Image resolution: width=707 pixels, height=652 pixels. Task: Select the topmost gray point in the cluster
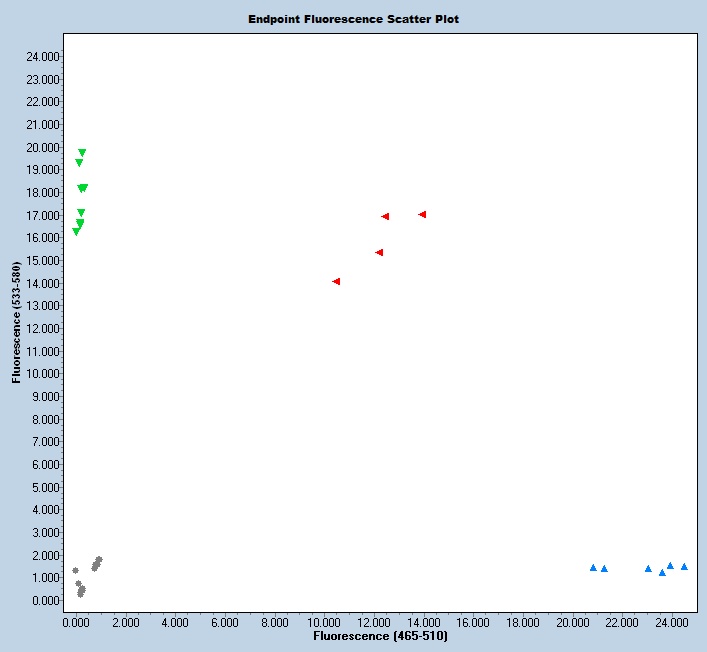pyautogui.click(x=99, y=559)
